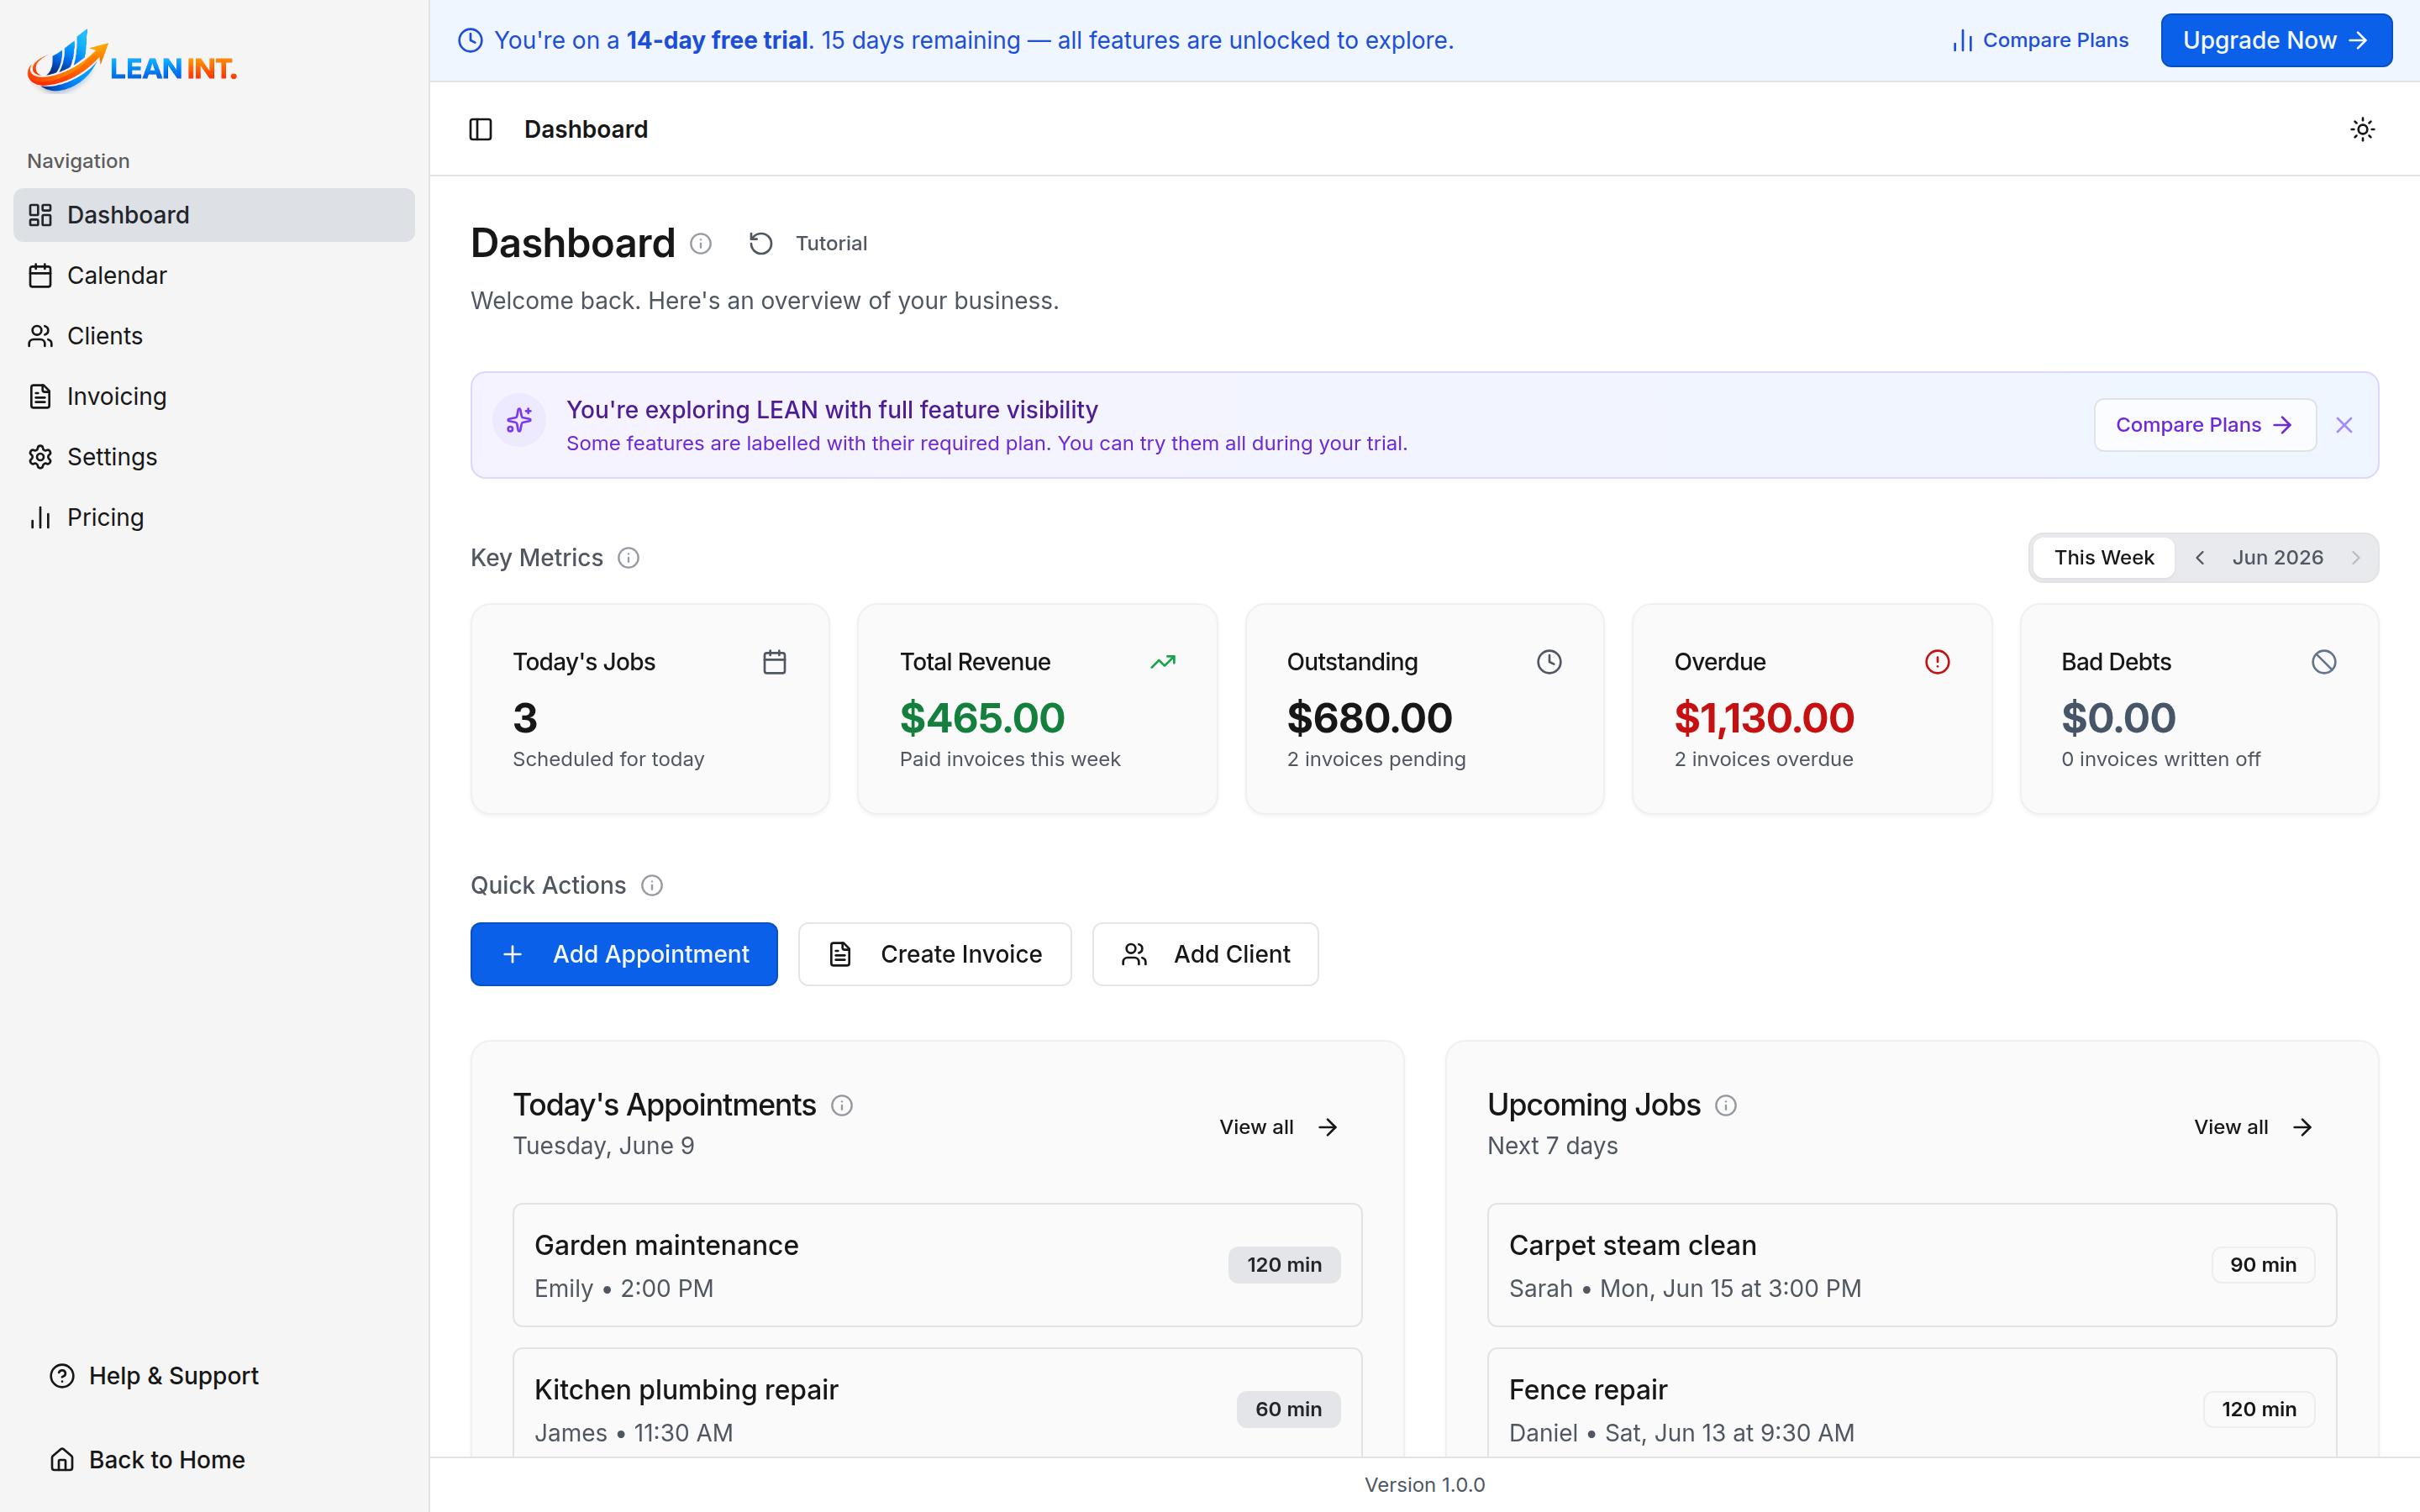Go to previous month before Jun 2026
The image size is (2420, 1512).
pyautogui.click(x=2200, y=558)
